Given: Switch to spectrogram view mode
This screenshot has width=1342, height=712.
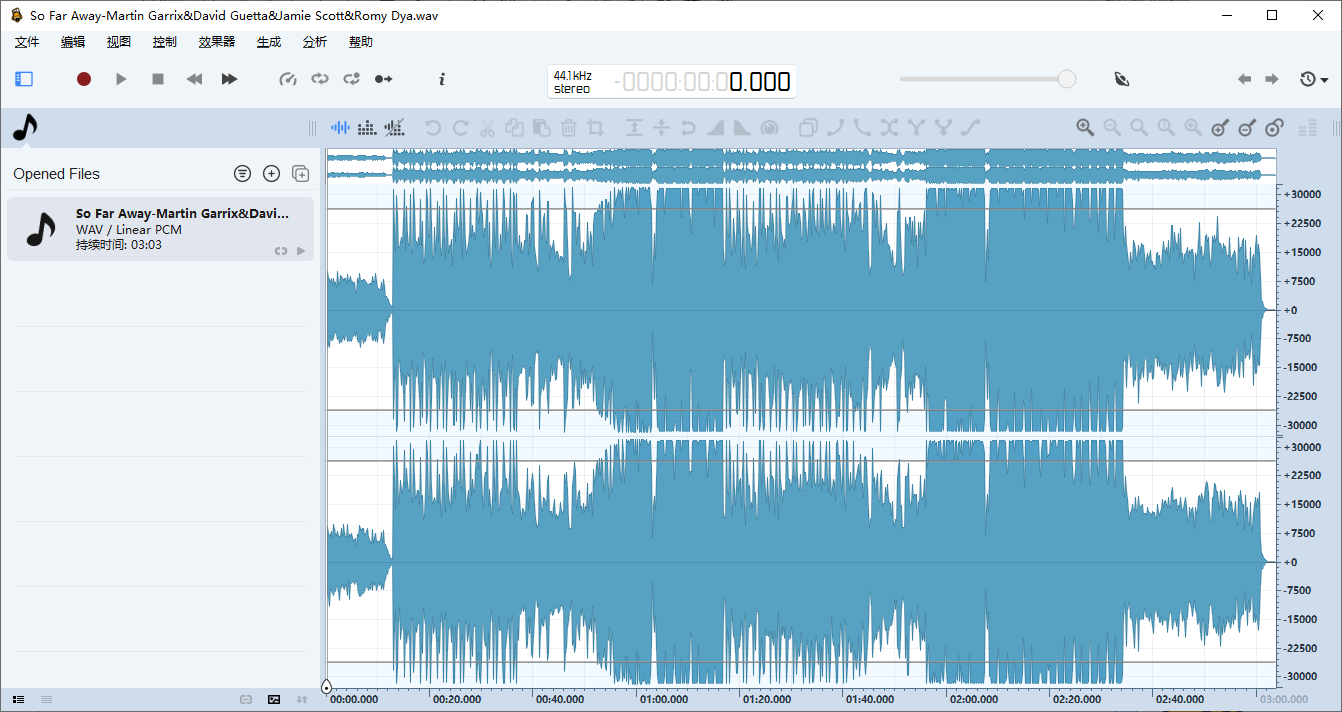Looking at the screenshot, I should tap(366, 128).
